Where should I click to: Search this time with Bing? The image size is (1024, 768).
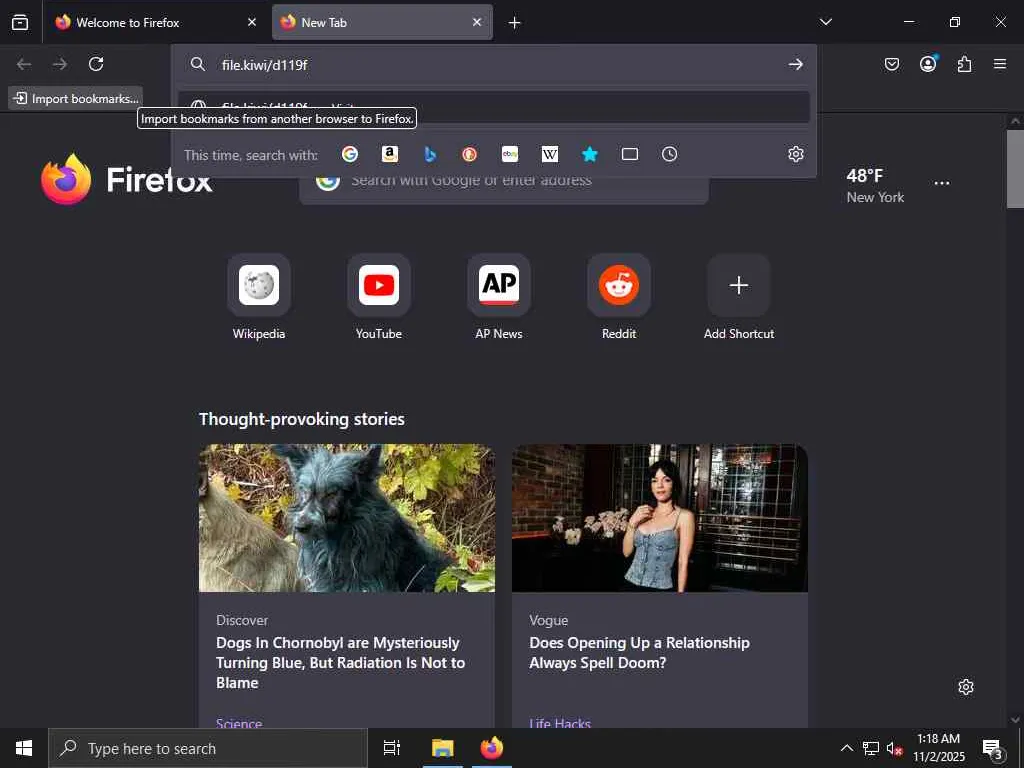point(430,154)
